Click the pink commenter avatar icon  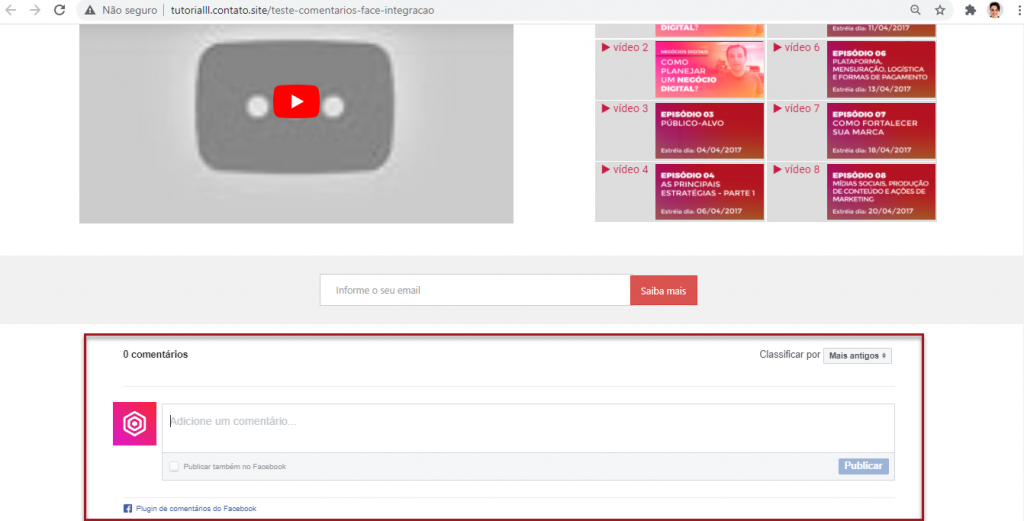coord(134,425)
